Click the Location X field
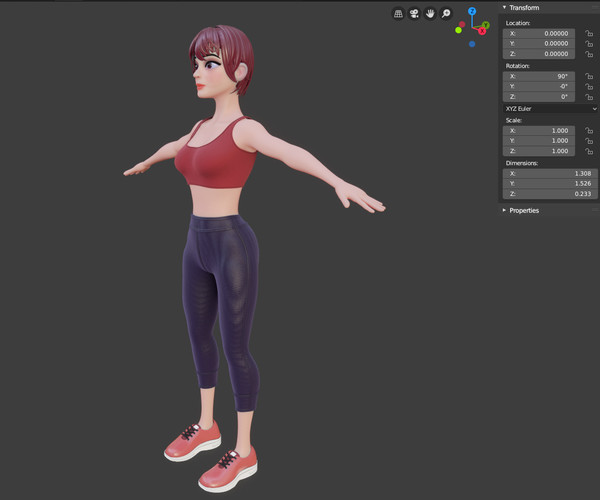This screenshot has width=600, height=500. pyautogui.click(x=539, y=34)
